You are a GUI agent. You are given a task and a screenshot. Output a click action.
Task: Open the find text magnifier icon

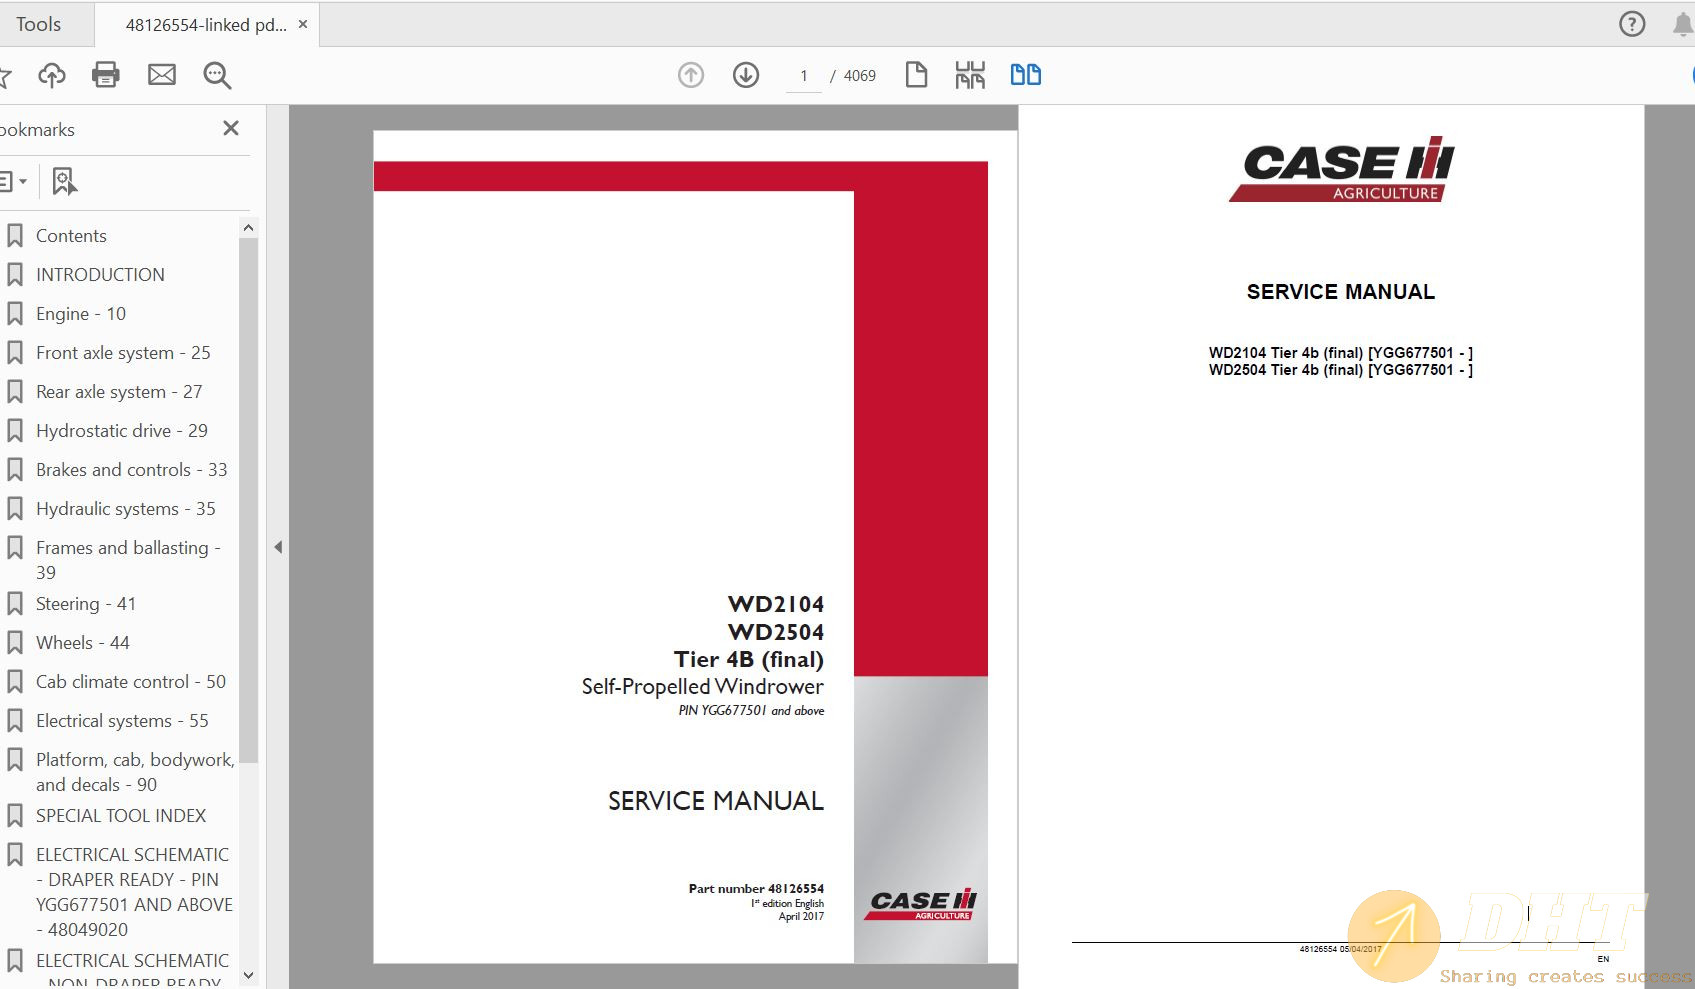217,75
